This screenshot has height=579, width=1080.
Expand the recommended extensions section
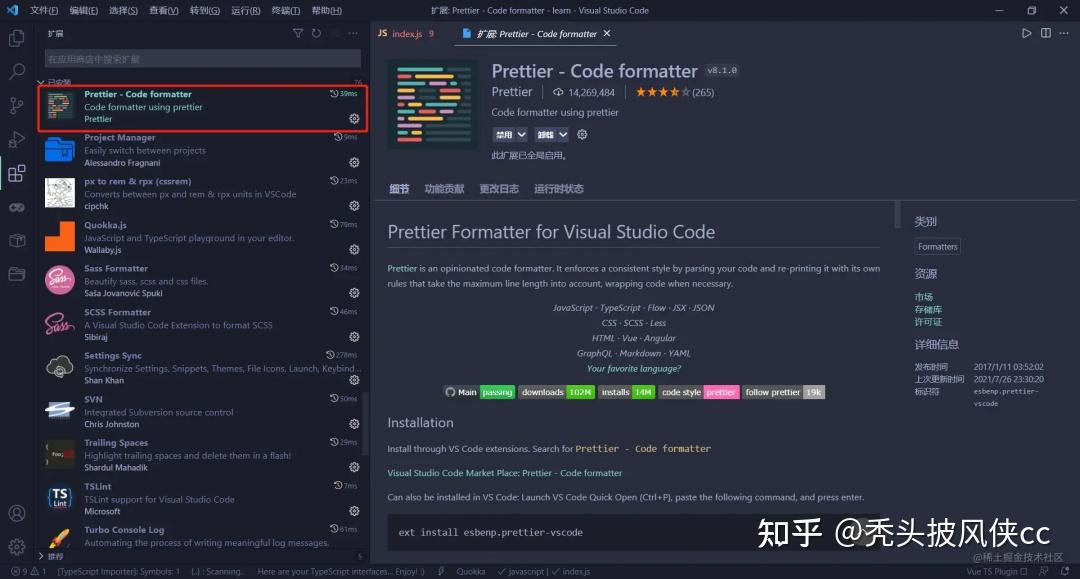[x=41, y=556]
